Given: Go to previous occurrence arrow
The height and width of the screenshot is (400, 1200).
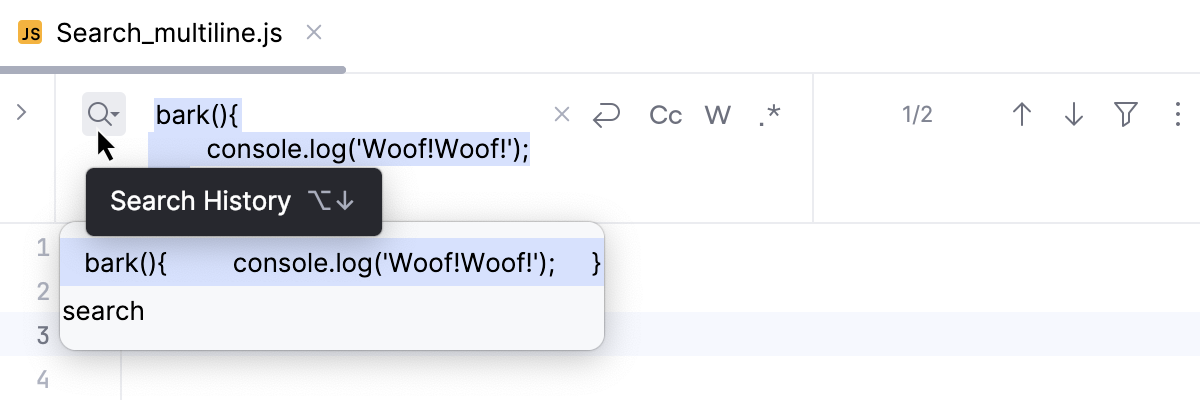Looking at the screenshot, I should [1021, 115].
